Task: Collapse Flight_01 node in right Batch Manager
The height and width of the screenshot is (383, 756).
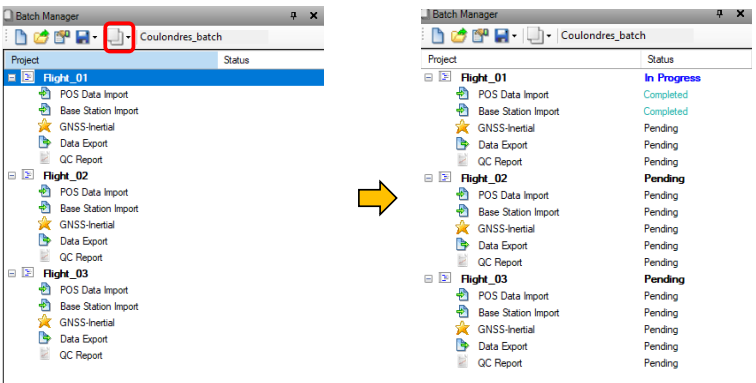Action: [x=428, y=78]
